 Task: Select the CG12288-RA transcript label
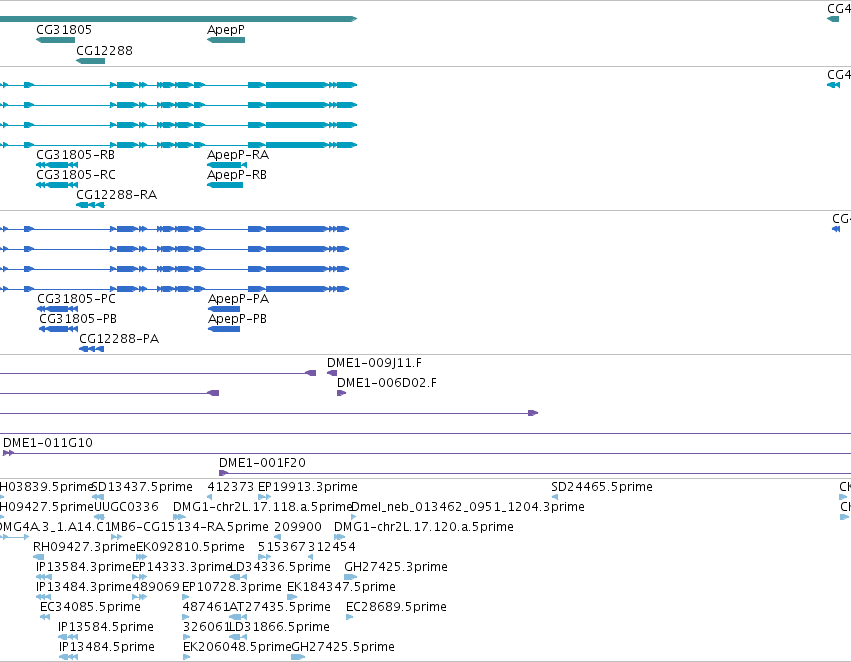(117, 195)
